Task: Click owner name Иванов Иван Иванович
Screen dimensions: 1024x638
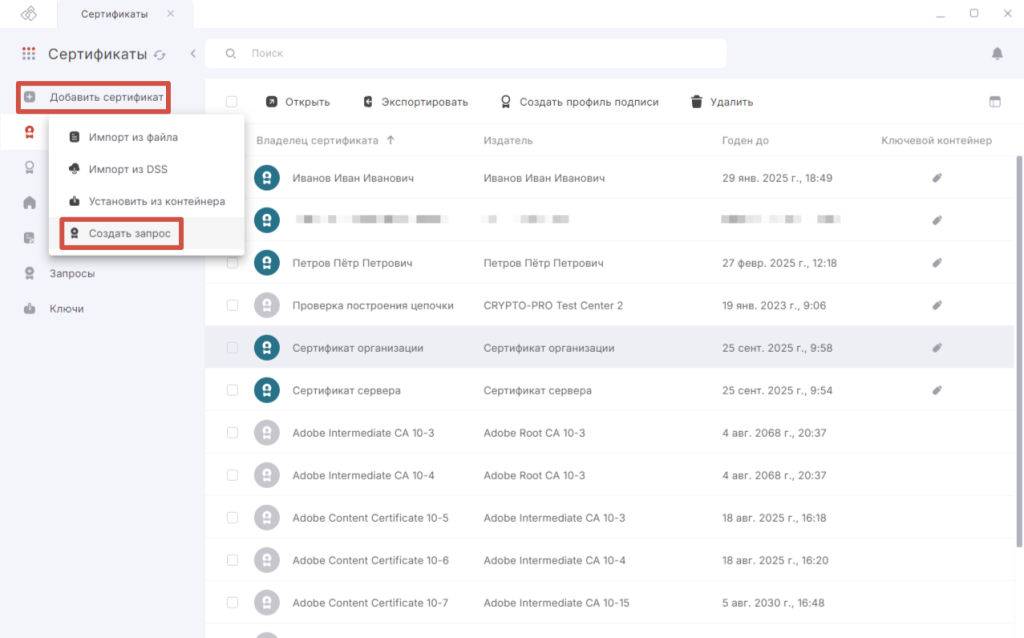Action: pos(353,178)
